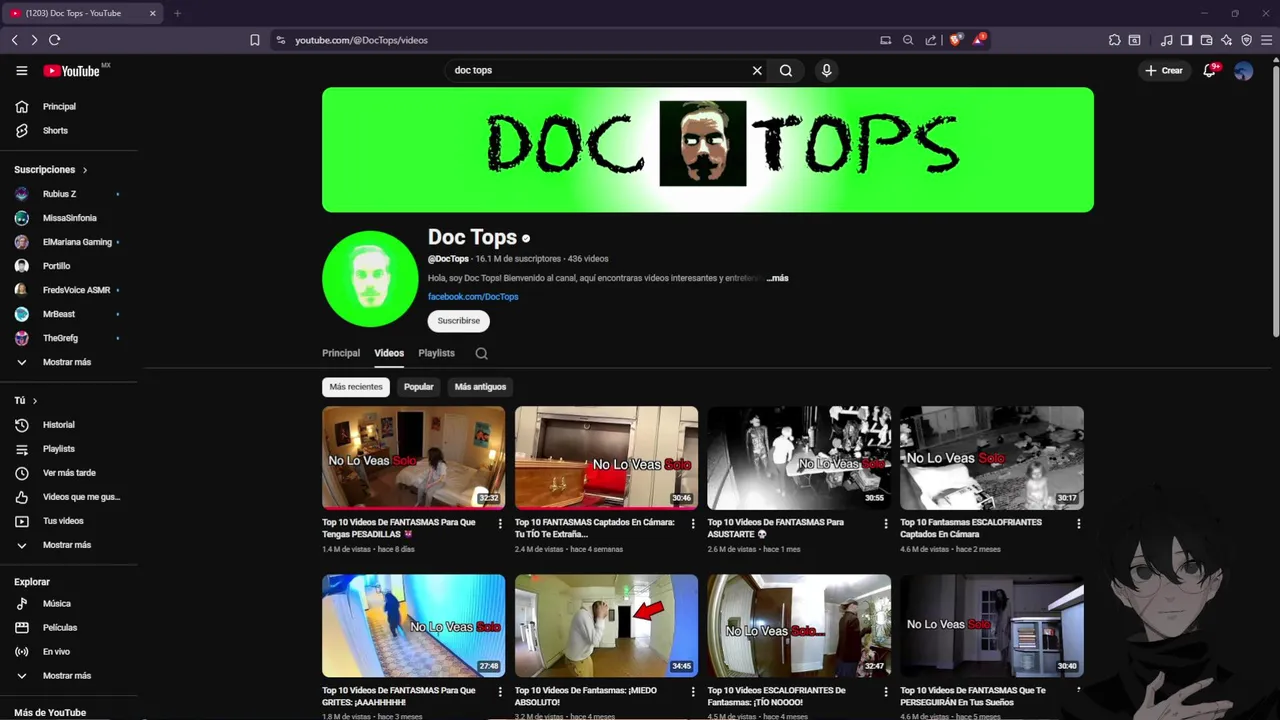Click the zoom magnifier in address bar
Viewport: 1280px width, 720px height.
click(908, 40)
